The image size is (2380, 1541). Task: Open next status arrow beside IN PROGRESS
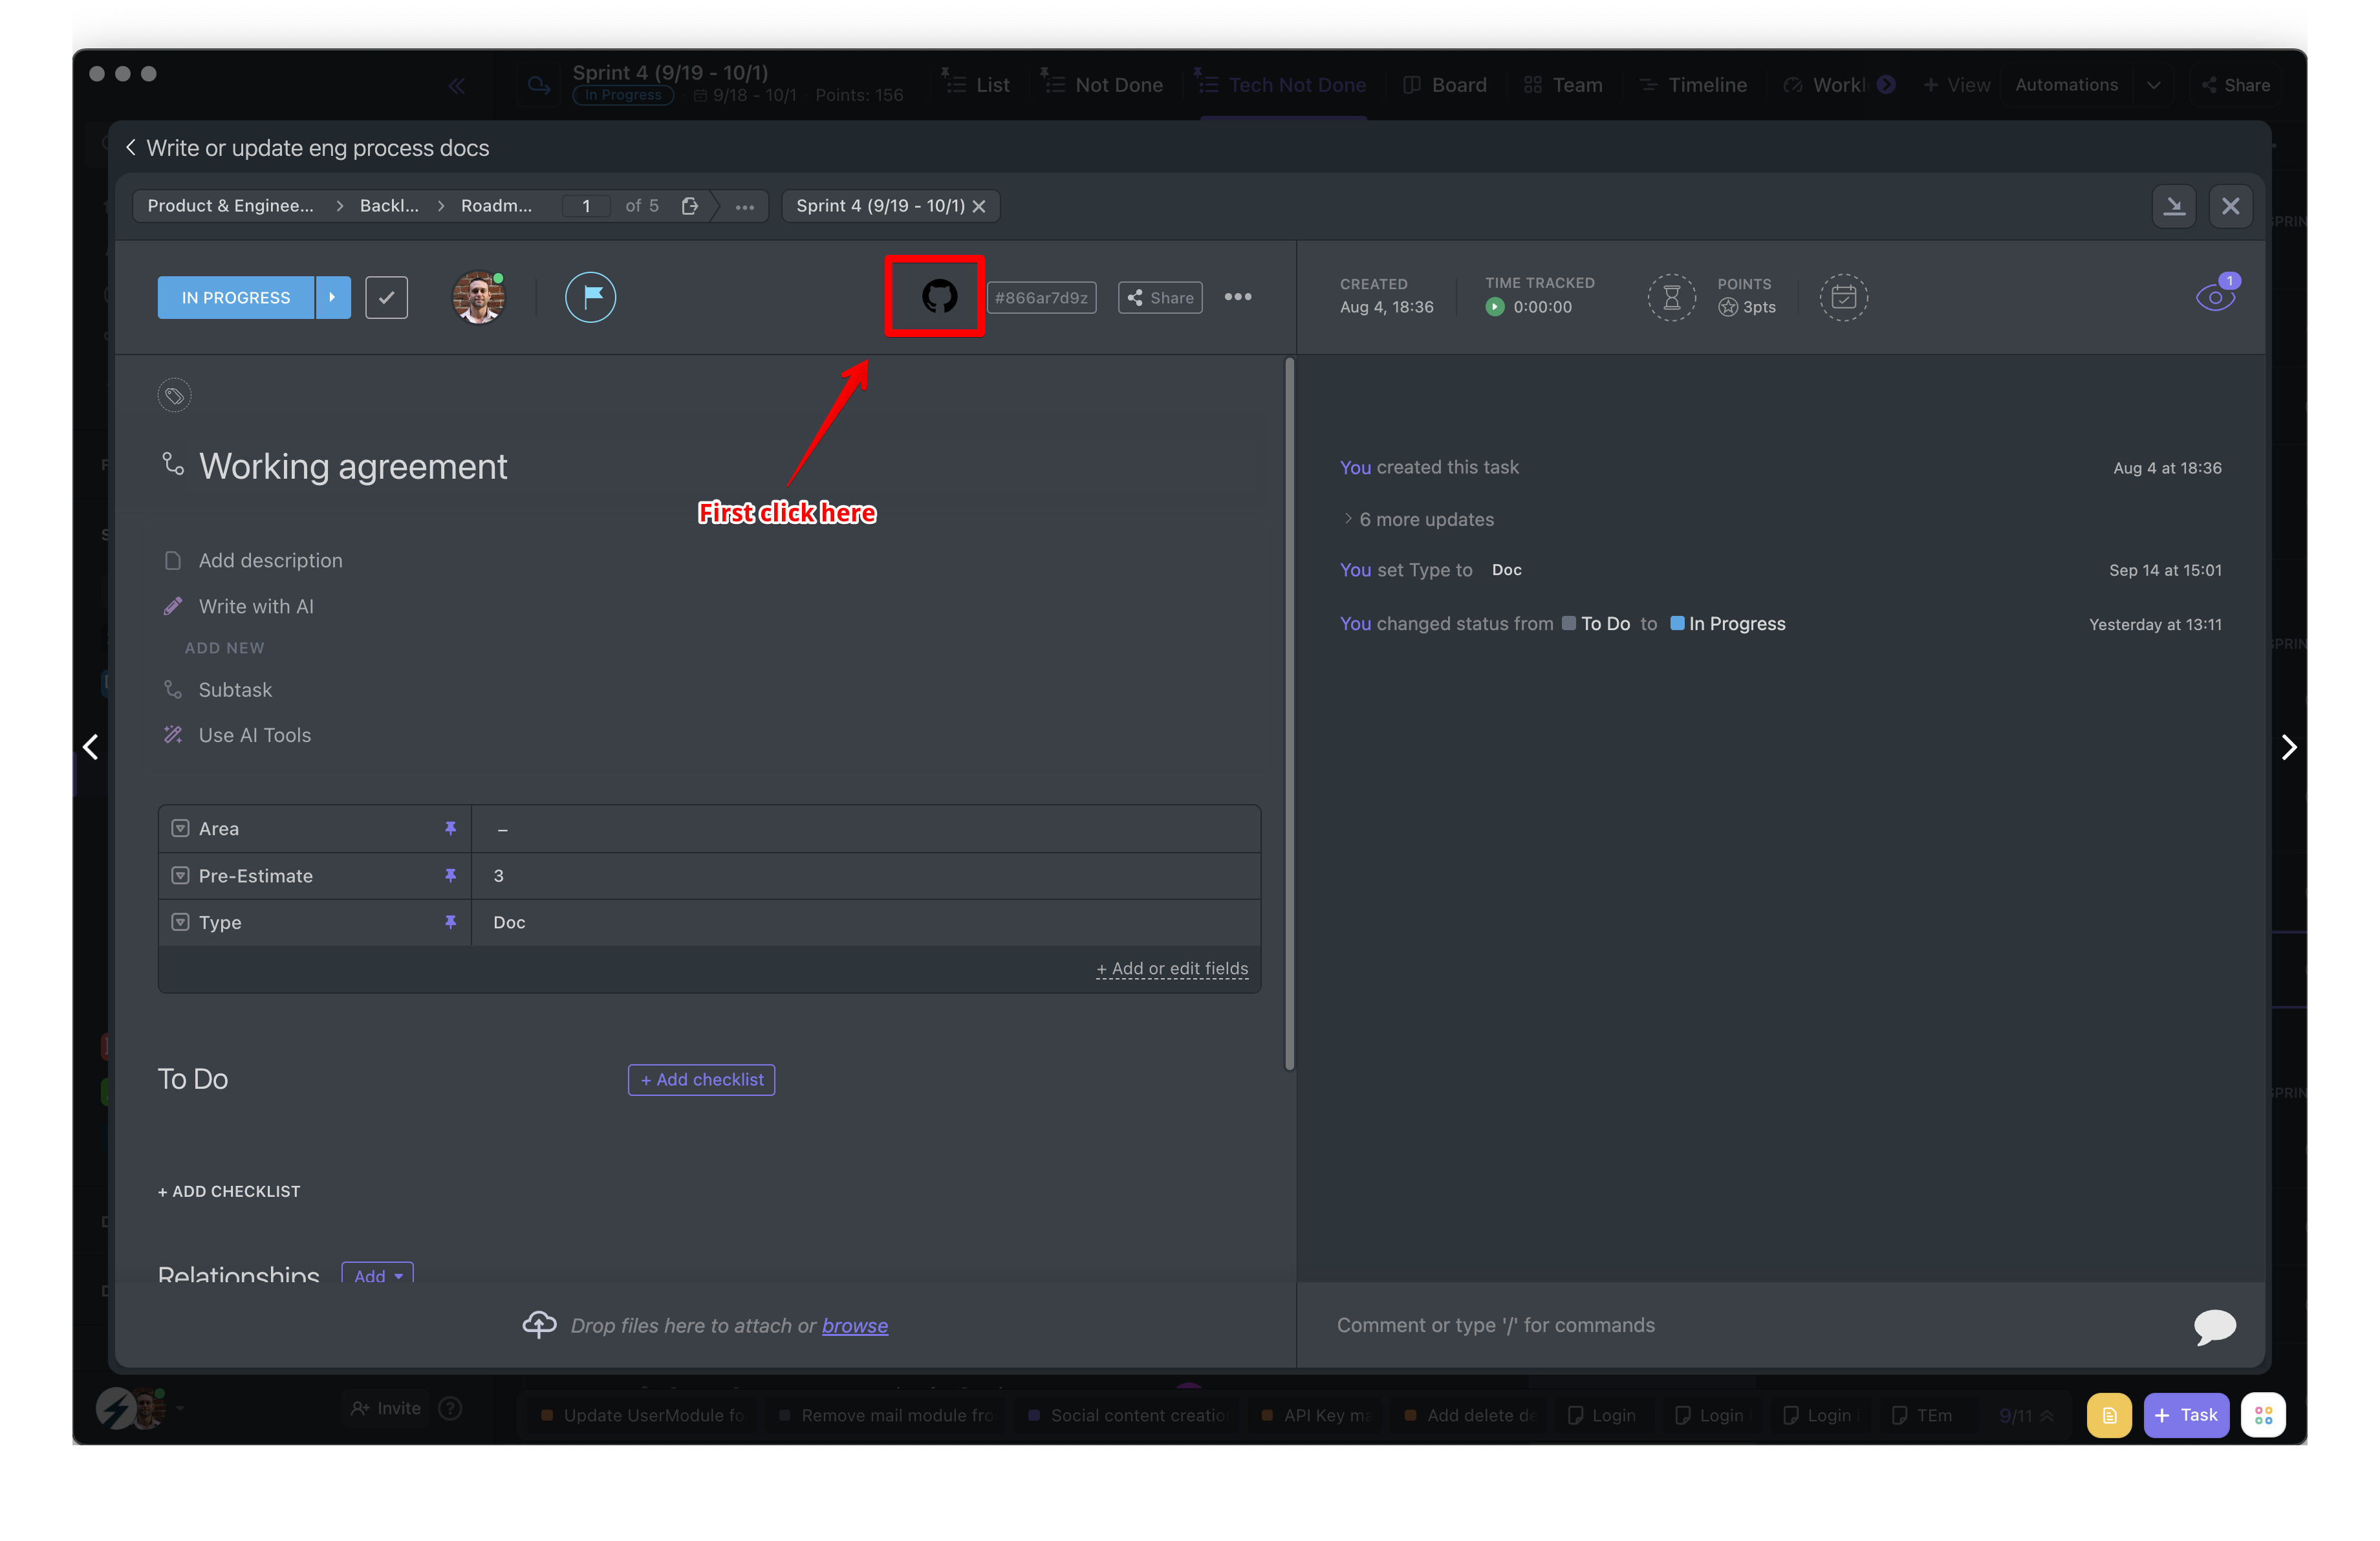point(332,297)
